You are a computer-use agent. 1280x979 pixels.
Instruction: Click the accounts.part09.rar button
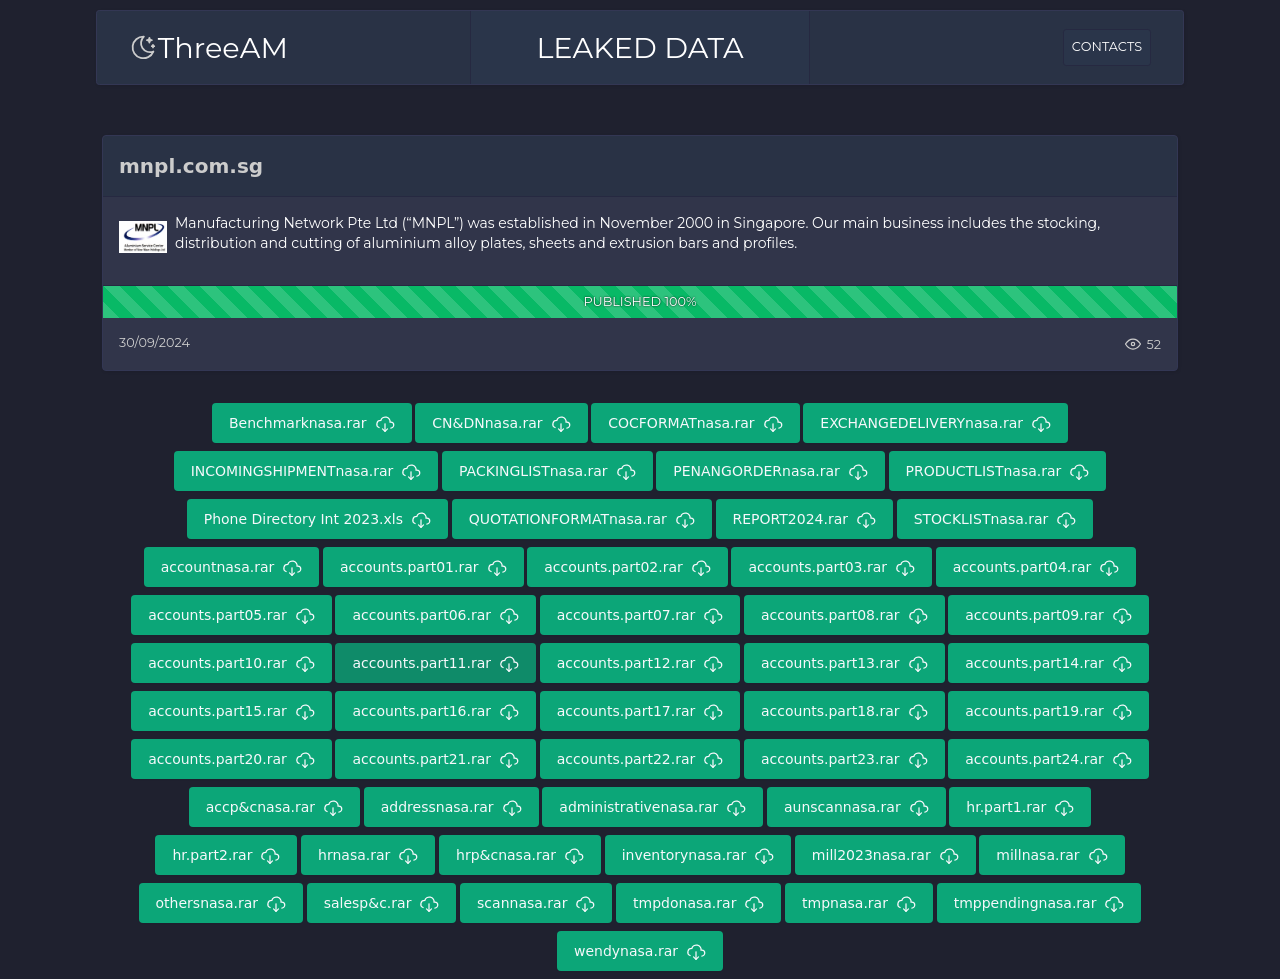click(x=1048, y=615)
